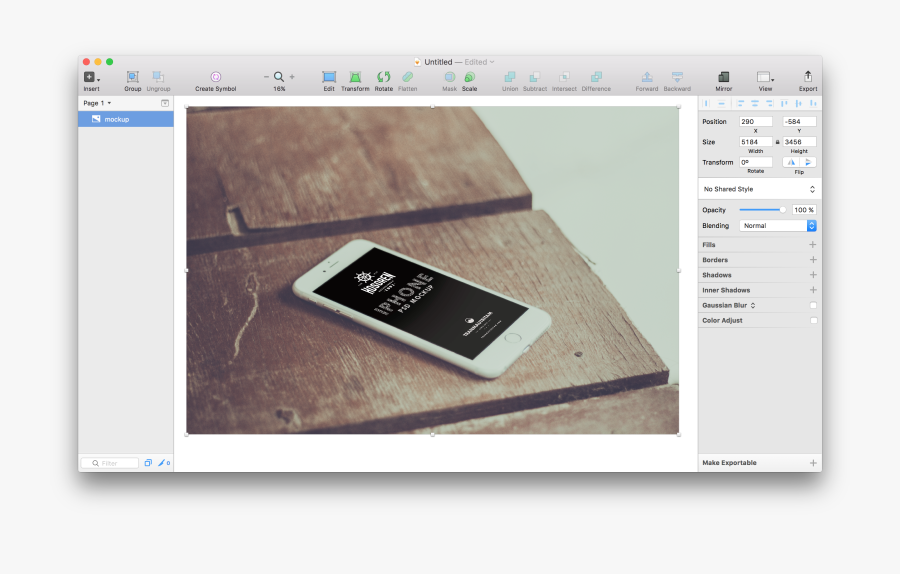Click the phone mockup image on canvas

[x=432, y=270]
